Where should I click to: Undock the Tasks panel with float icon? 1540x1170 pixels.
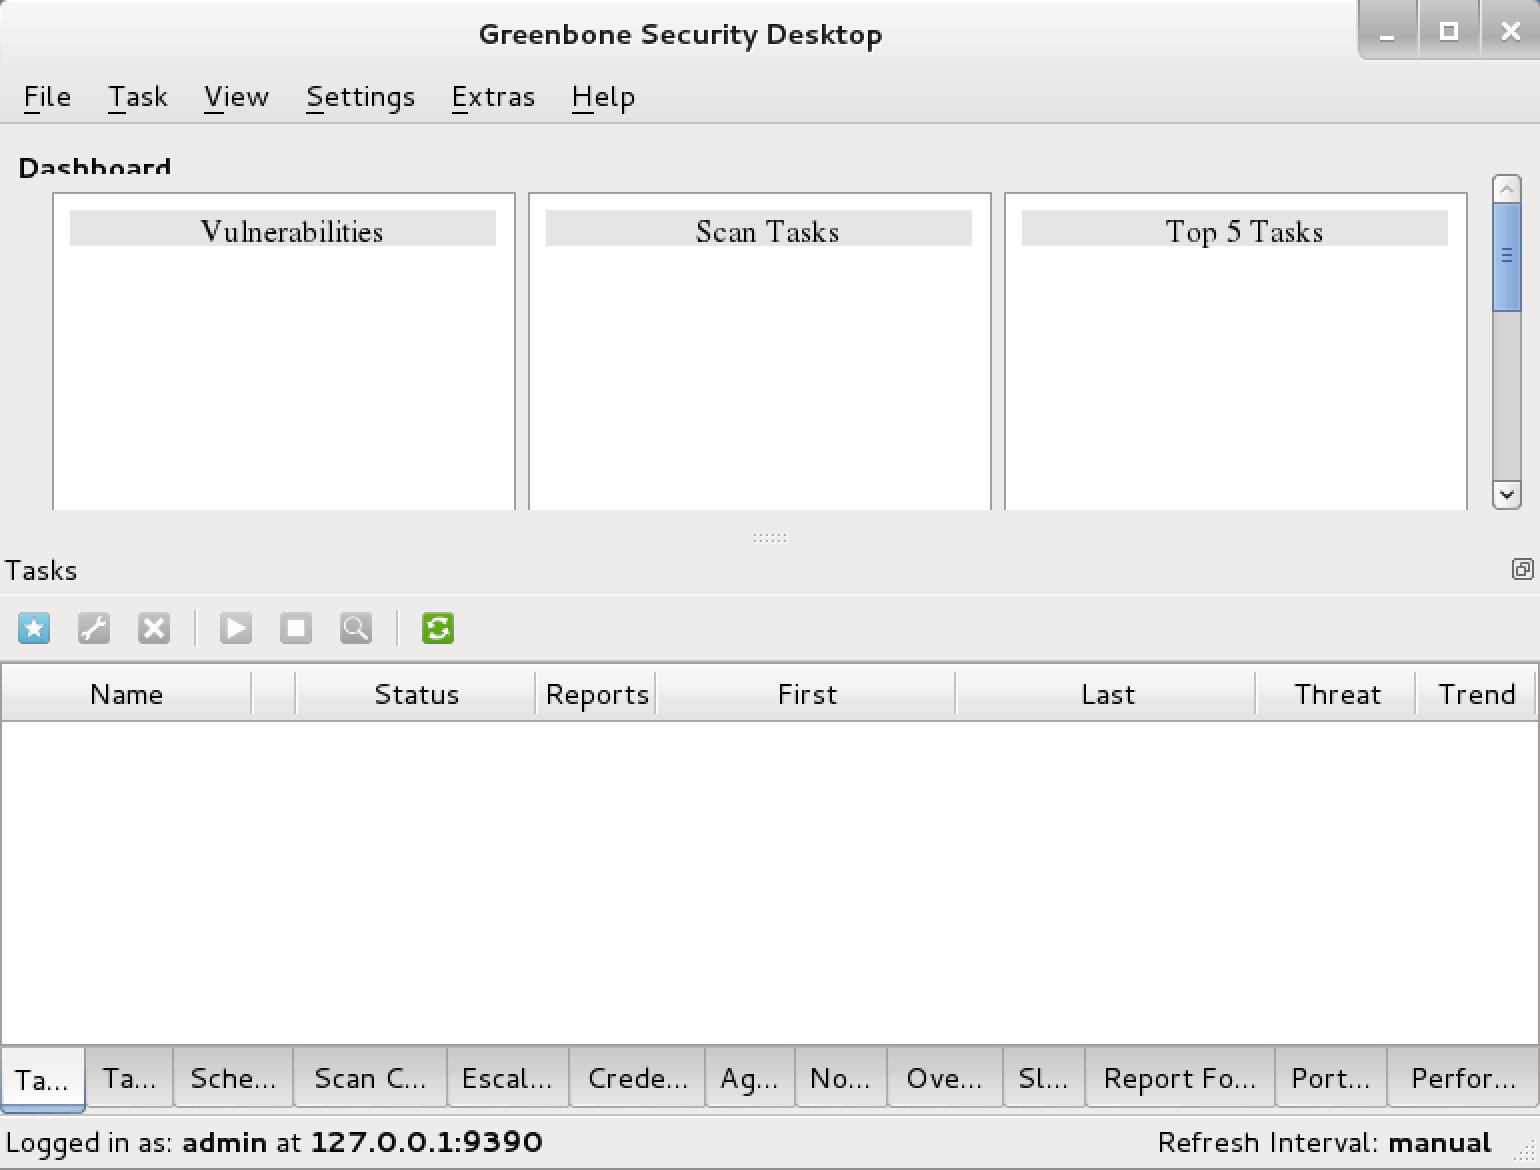click(1522, 570)
